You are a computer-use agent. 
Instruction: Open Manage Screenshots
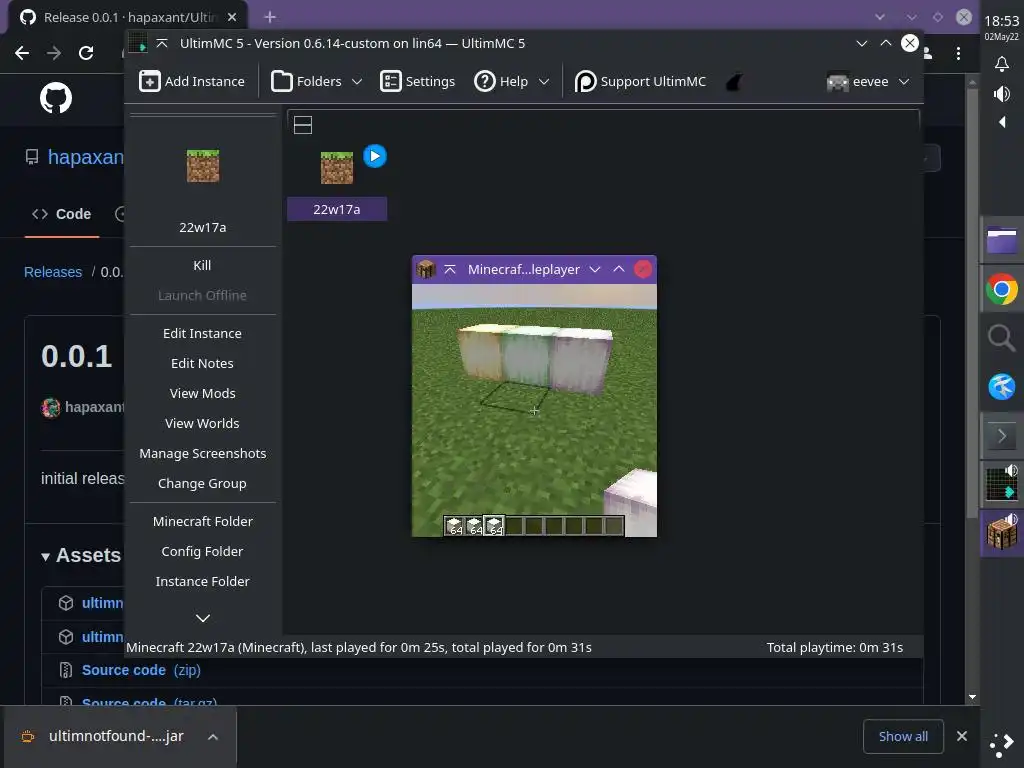click(202, 453)
